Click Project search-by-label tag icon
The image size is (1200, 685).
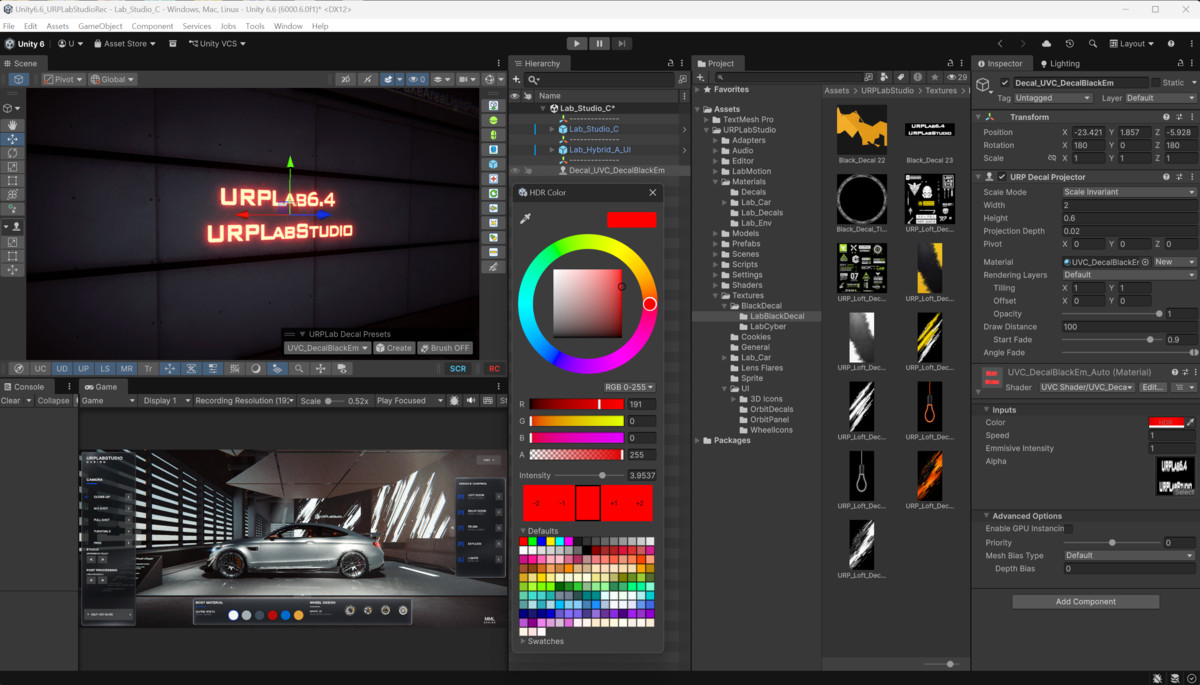901,77
